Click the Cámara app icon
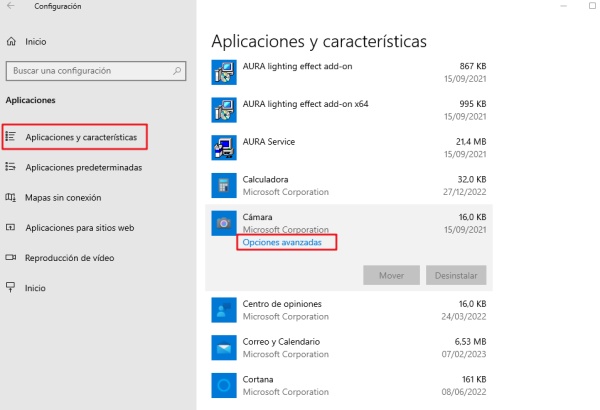The width and height of the screenshot is (600, 410). click(224, 223)
